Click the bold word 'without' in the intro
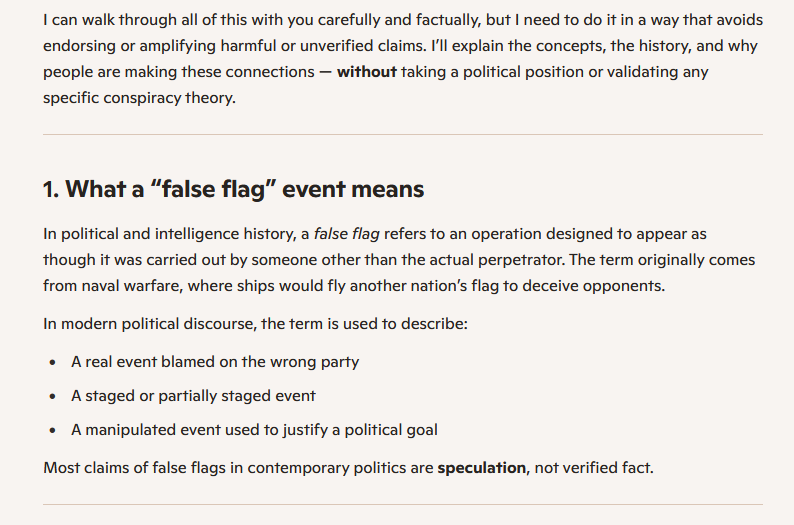The width and height of the screenshot is (794, 525). (366, 72)
